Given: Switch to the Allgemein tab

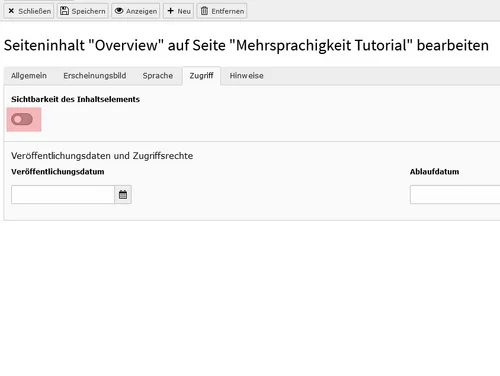Looking at the screenshot, I should pyautogui.click(x=29, y=76).
